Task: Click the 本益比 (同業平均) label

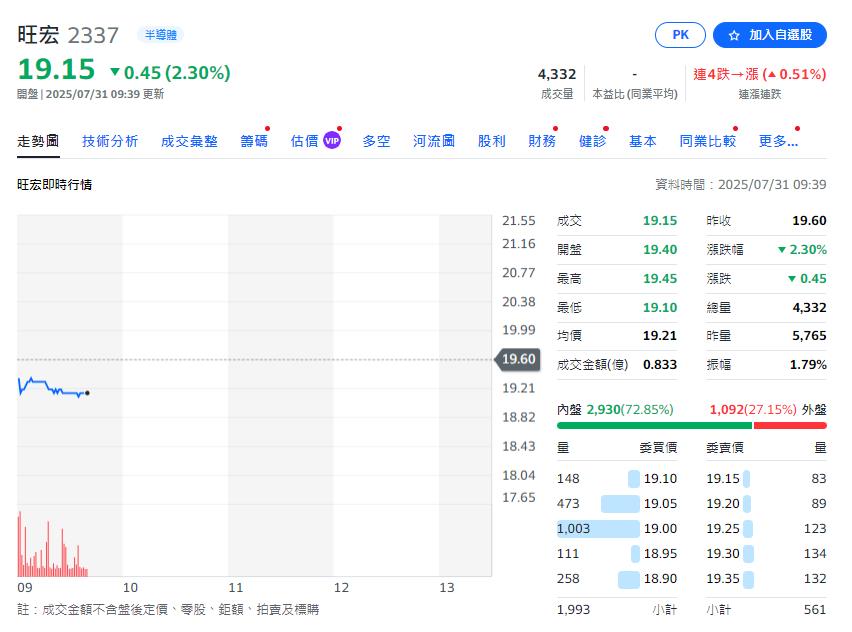Action: pyautogui.click(x=635, y=94)
